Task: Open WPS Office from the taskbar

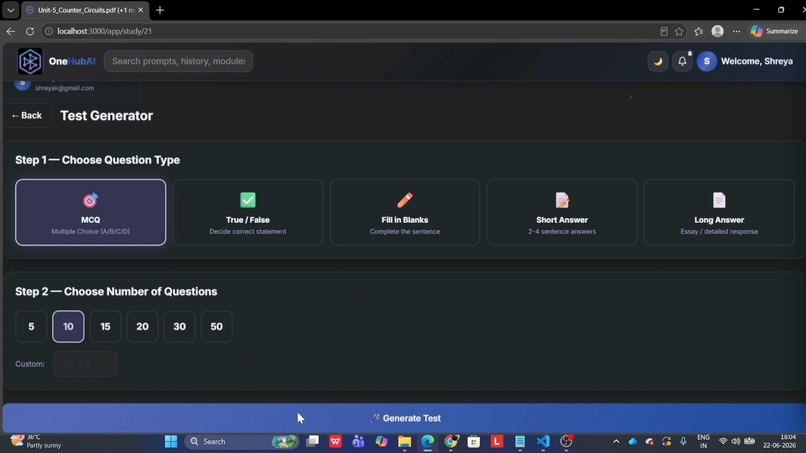Action: point(336,441)
